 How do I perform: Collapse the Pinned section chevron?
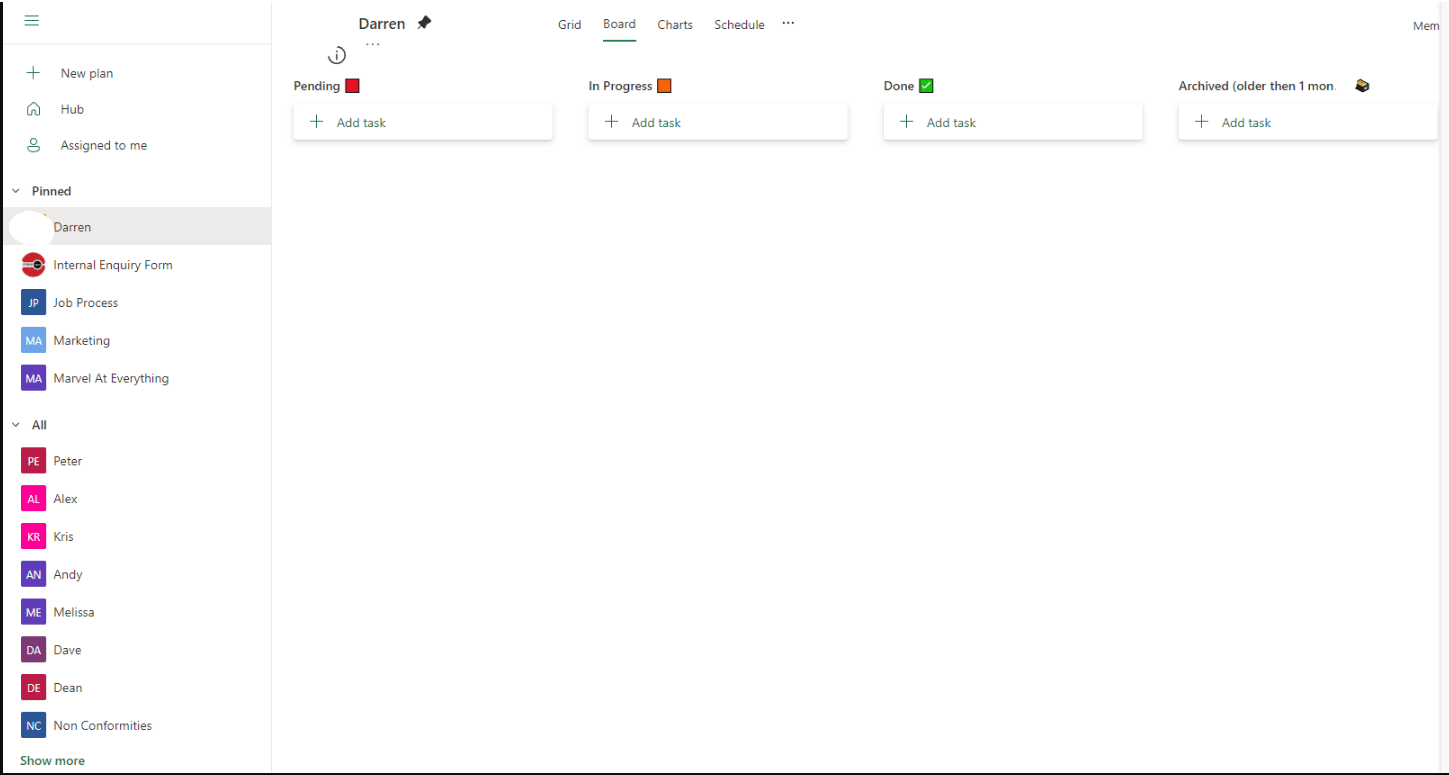[16, 191]
